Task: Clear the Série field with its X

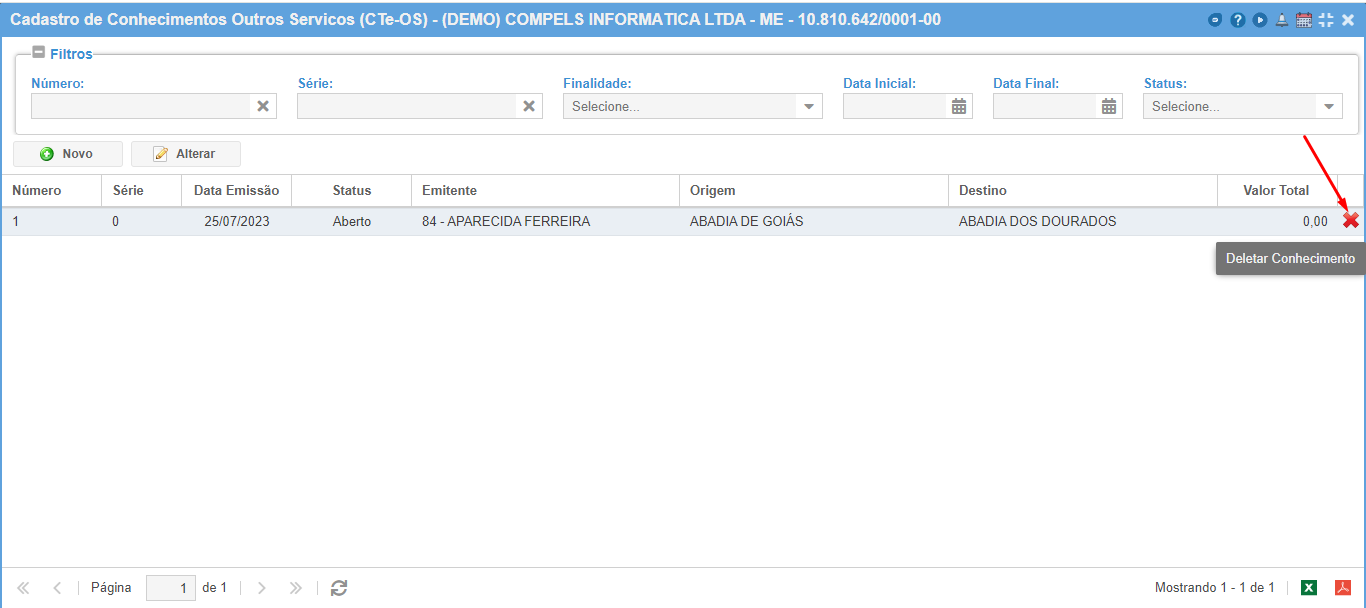Action: click(529, 106)
